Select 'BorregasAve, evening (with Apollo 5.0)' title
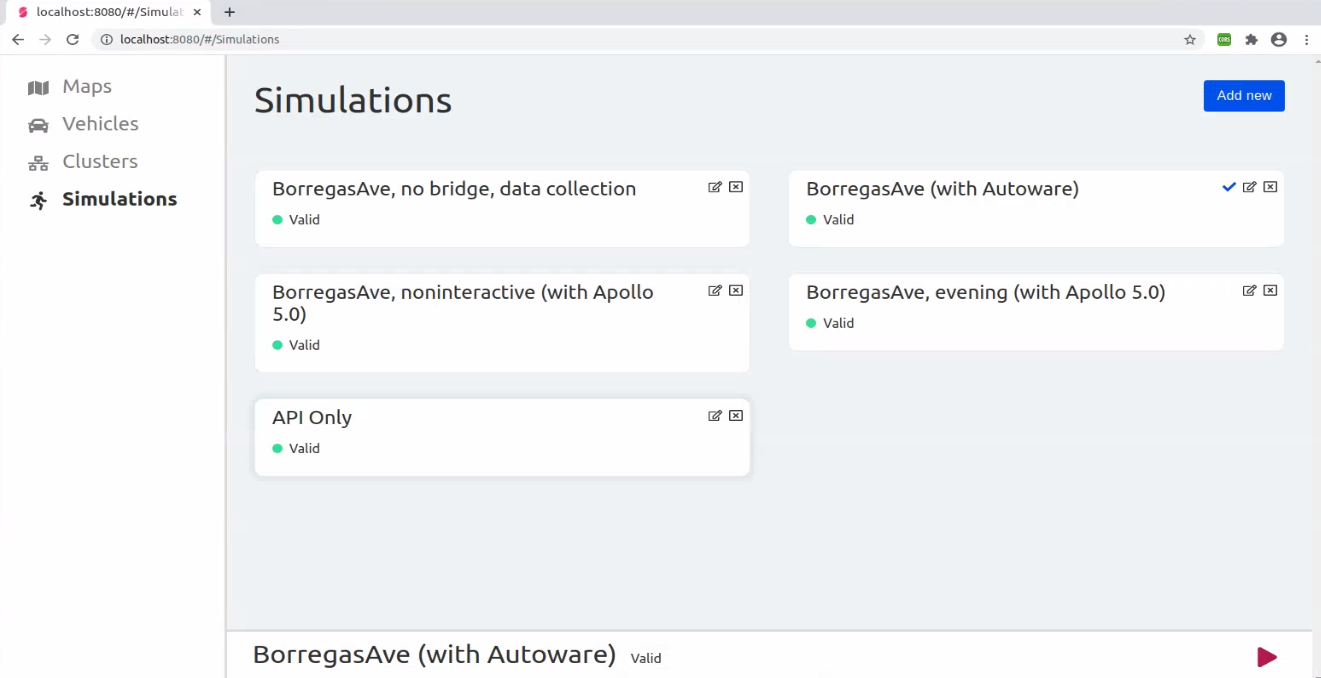This screenshot has width=1321, height=678. coord(986,293)
